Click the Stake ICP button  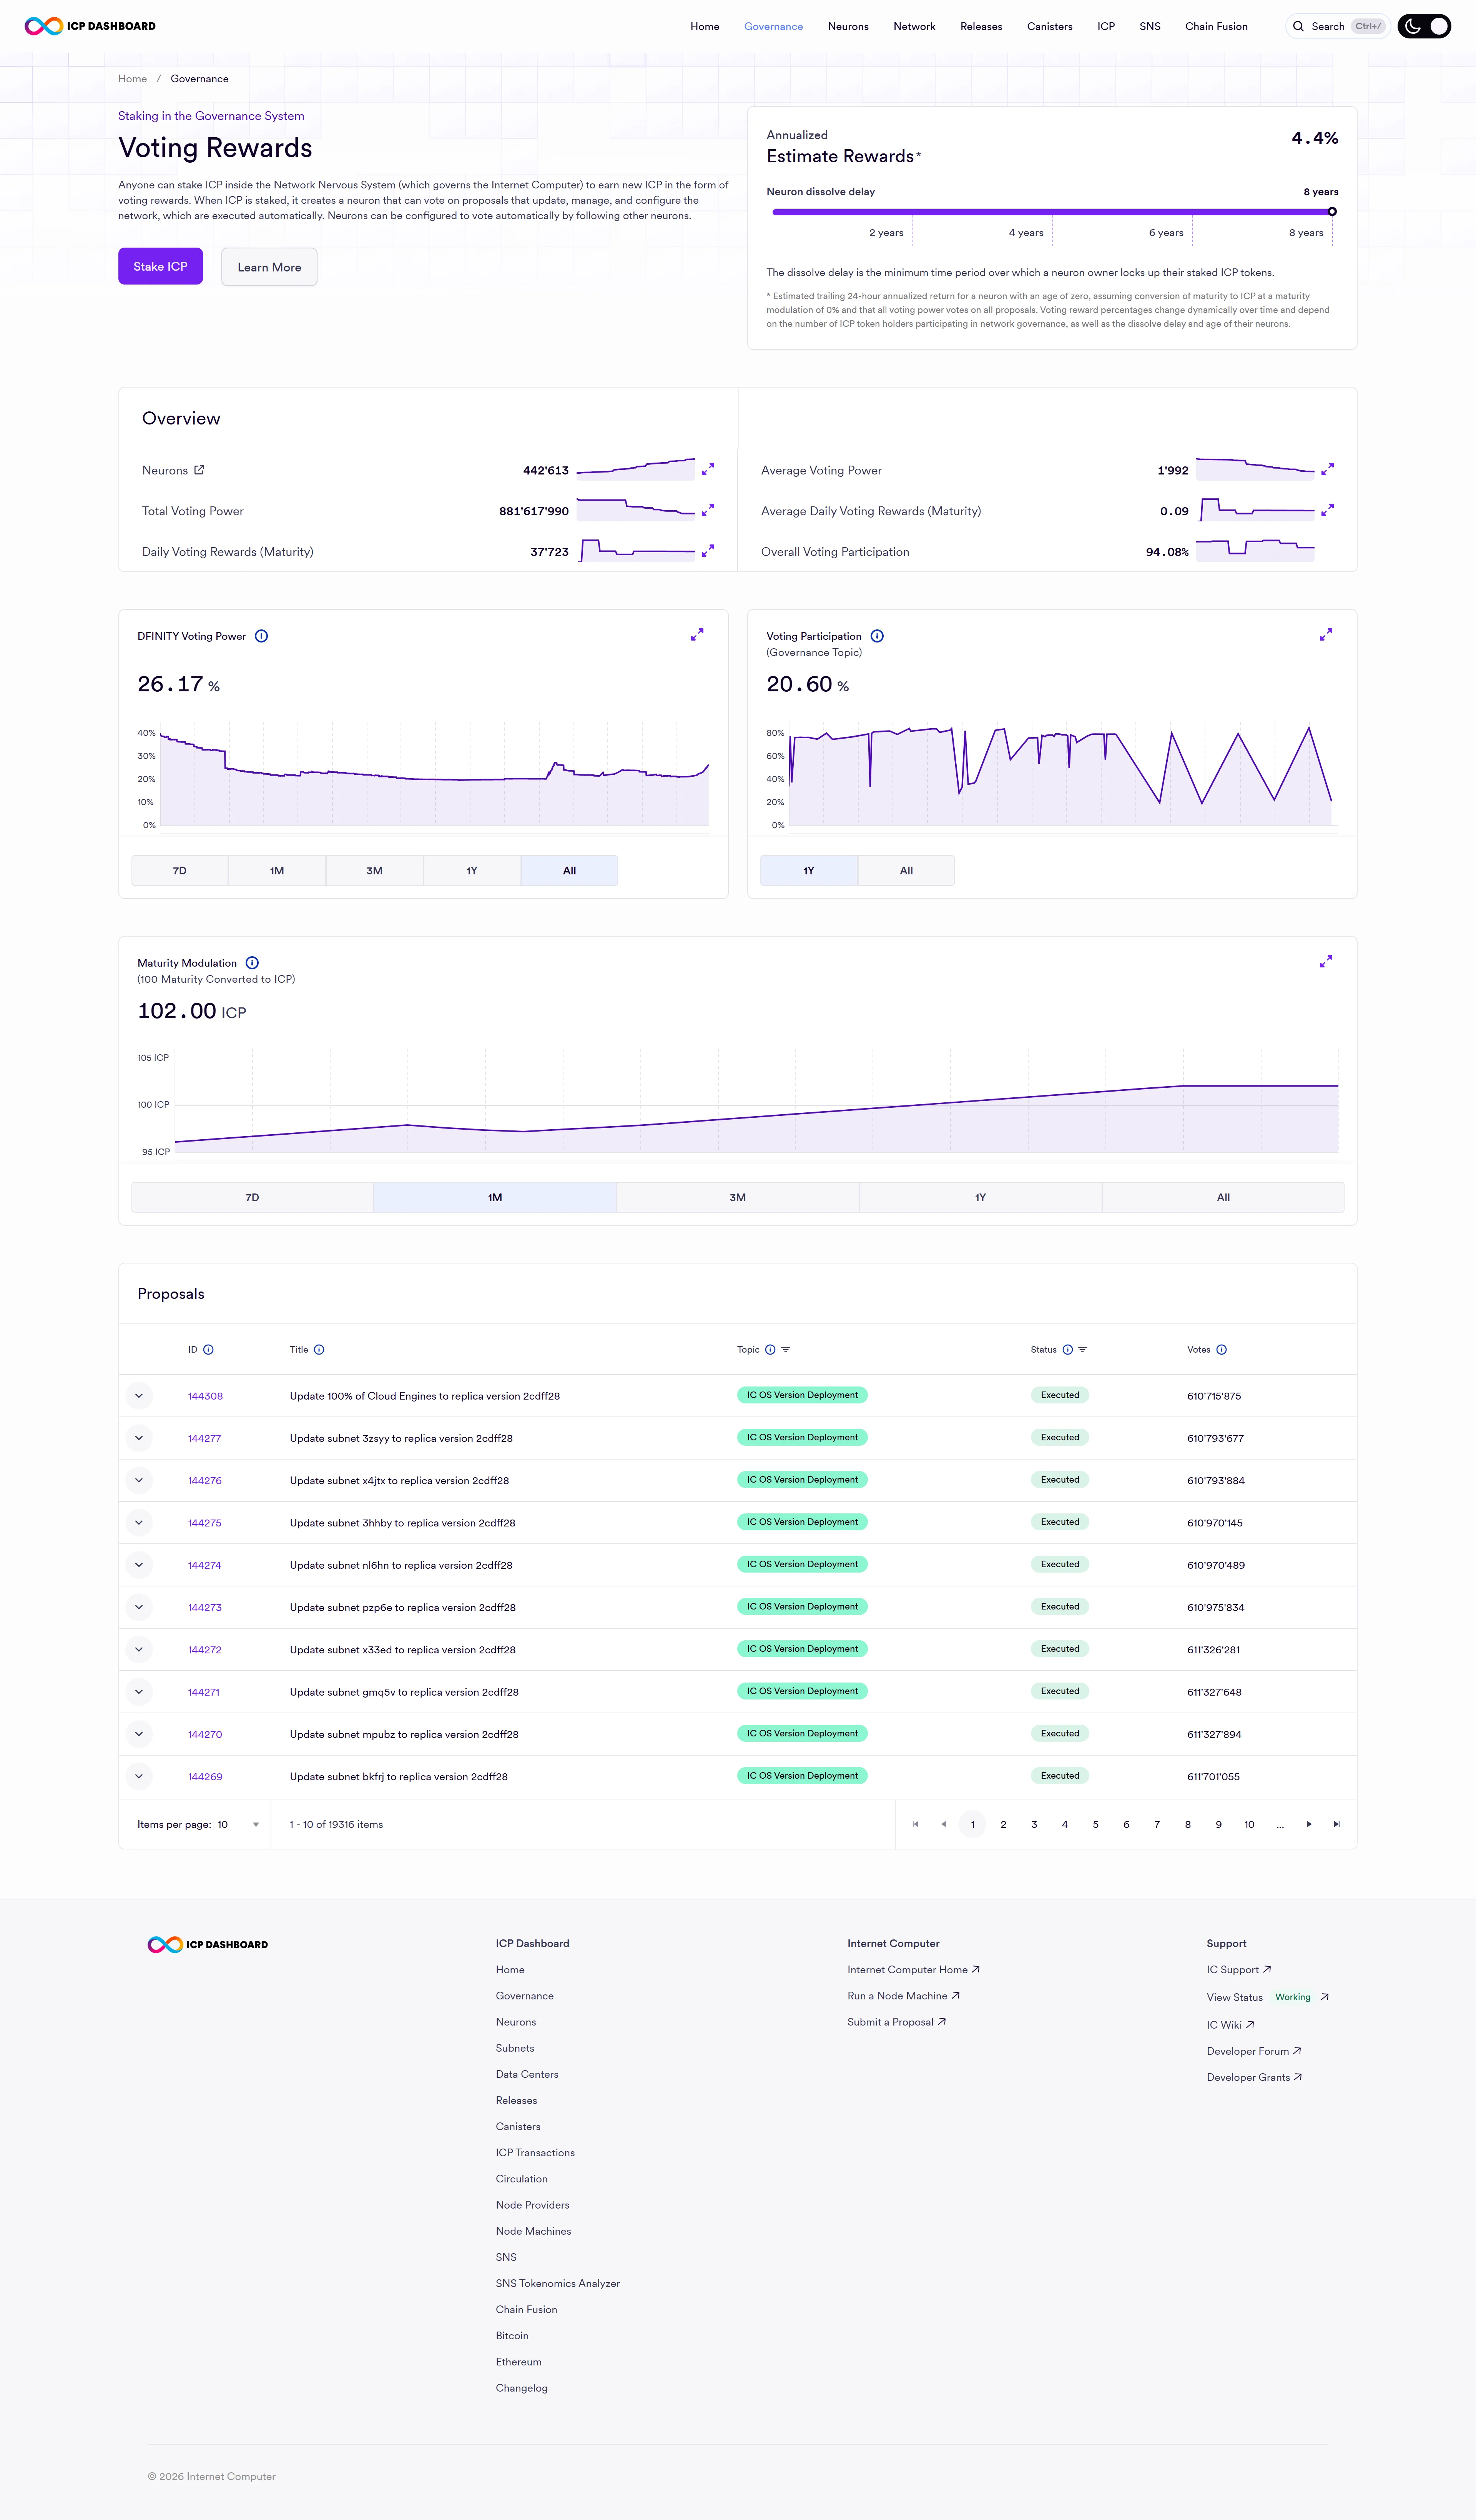click(160, 266)
